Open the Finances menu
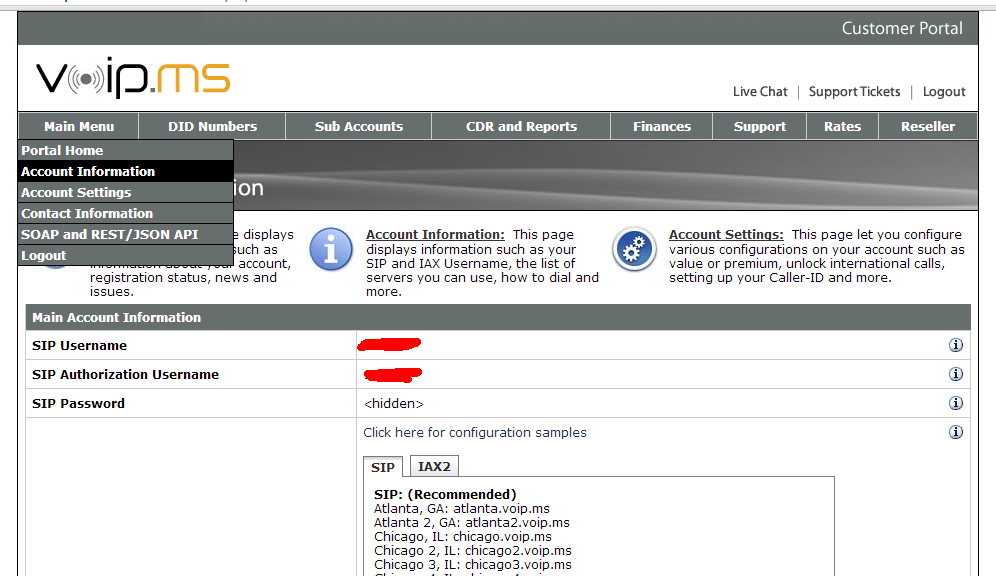 [661, 127]
